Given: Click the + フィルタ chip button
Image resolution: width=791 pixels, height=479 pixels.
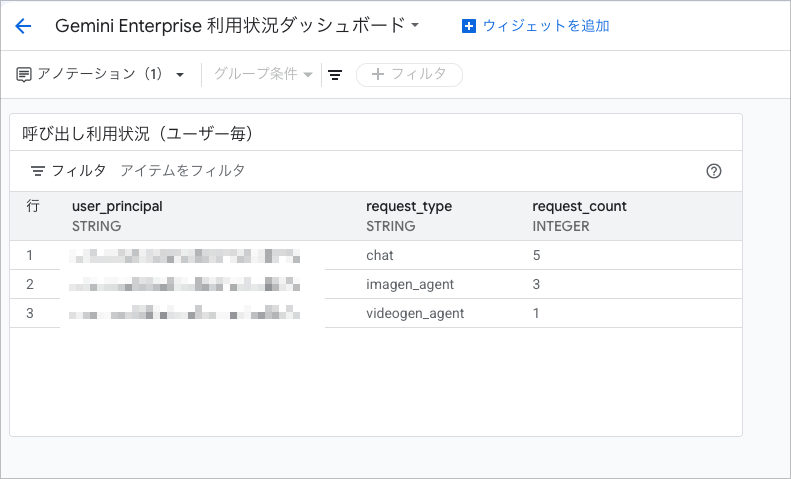Looking at the screenshot, I should 409,75.
